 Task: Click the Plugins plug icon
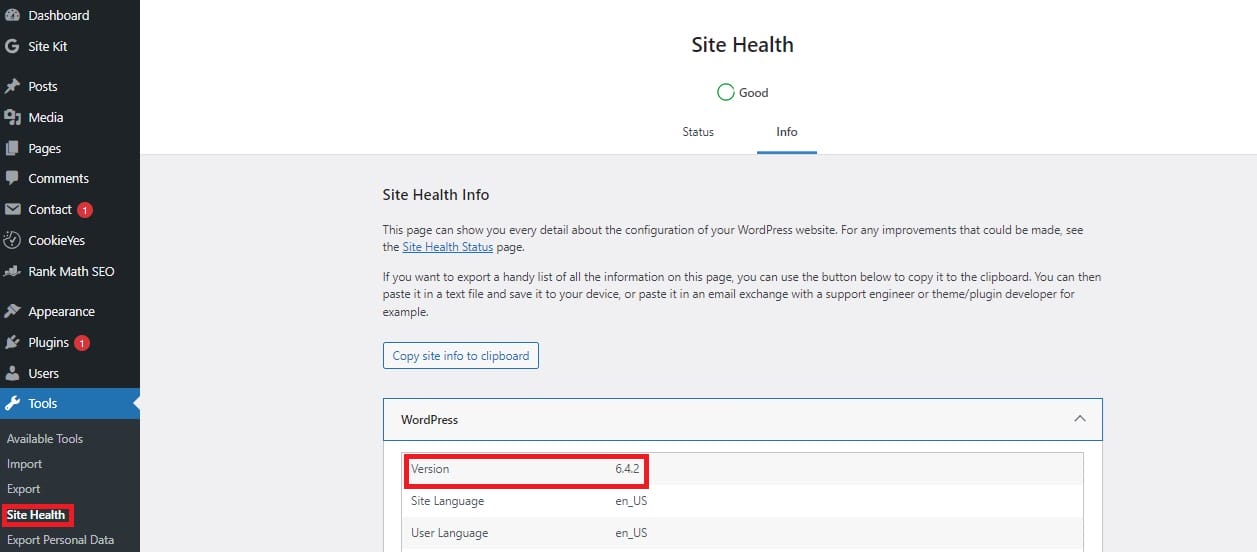click(x=12, y=342)
